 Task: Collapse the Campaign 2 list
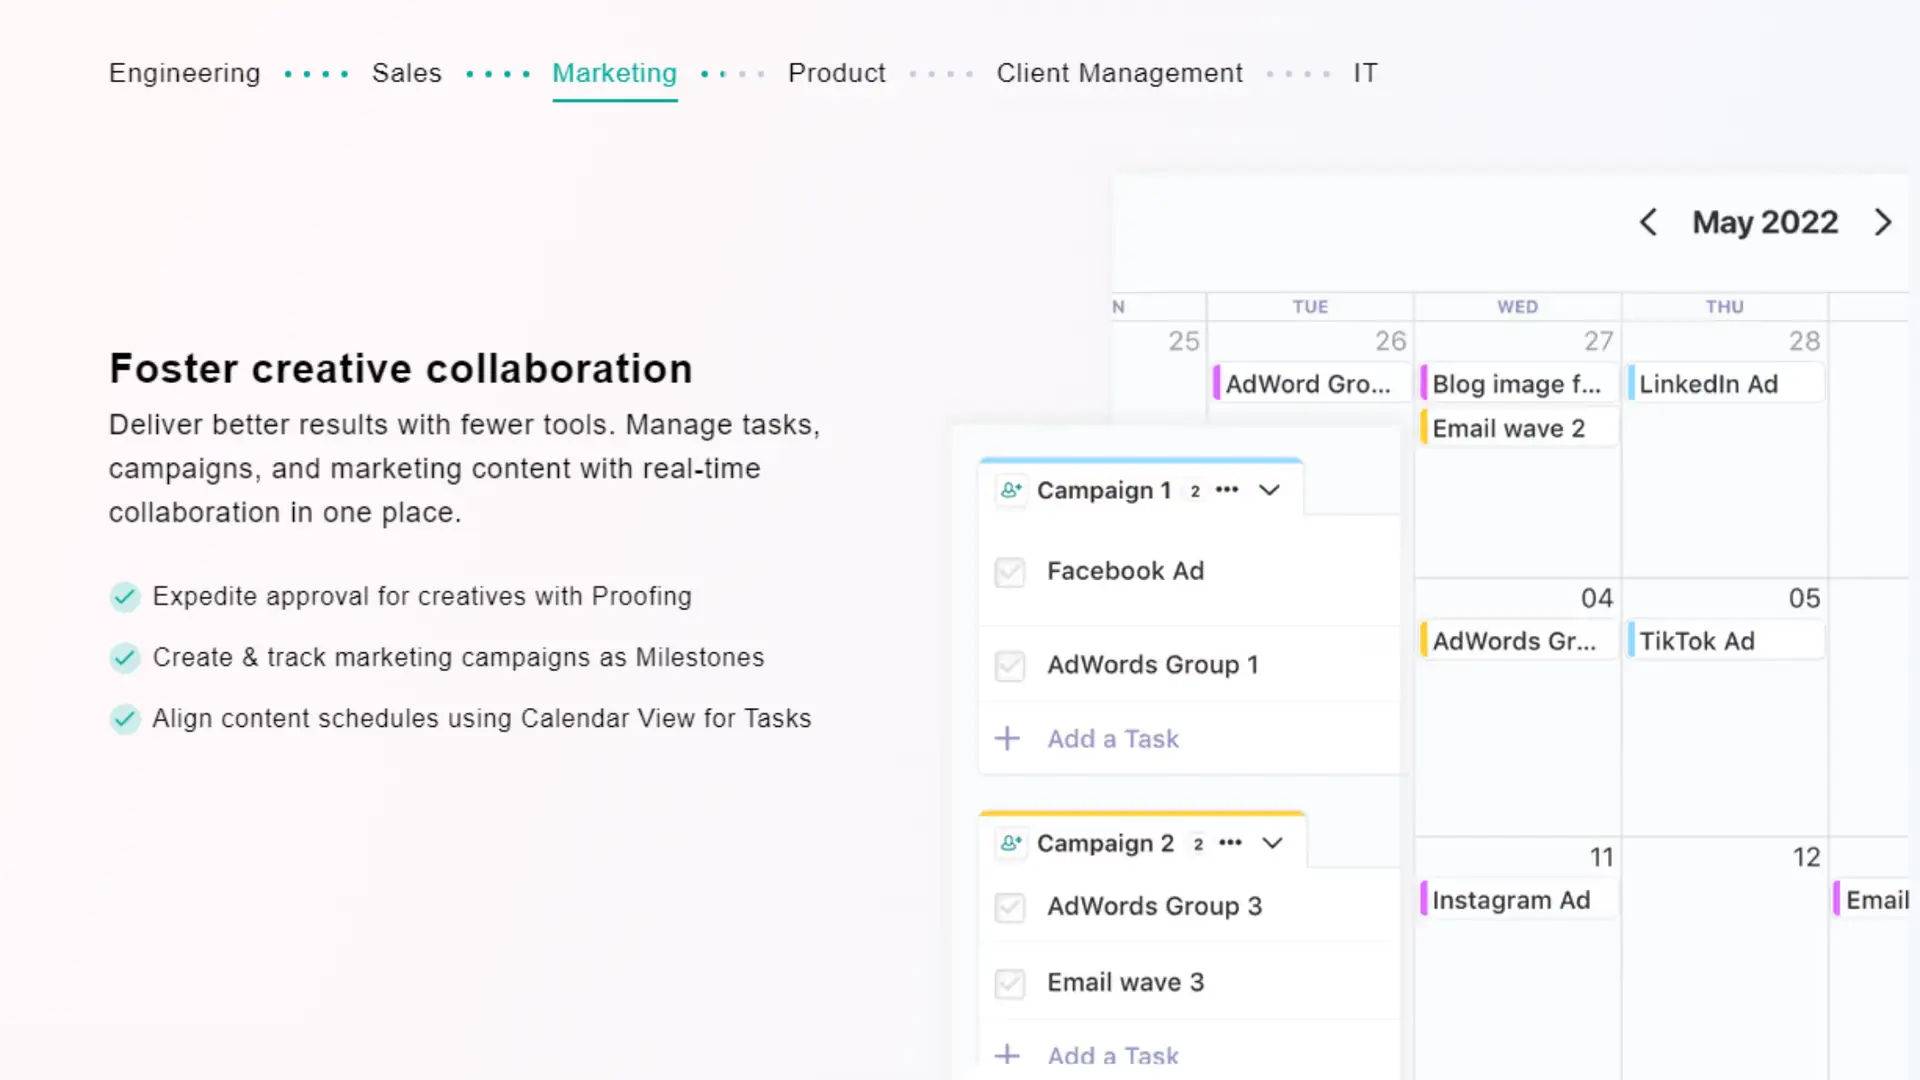pos(1272,843)
